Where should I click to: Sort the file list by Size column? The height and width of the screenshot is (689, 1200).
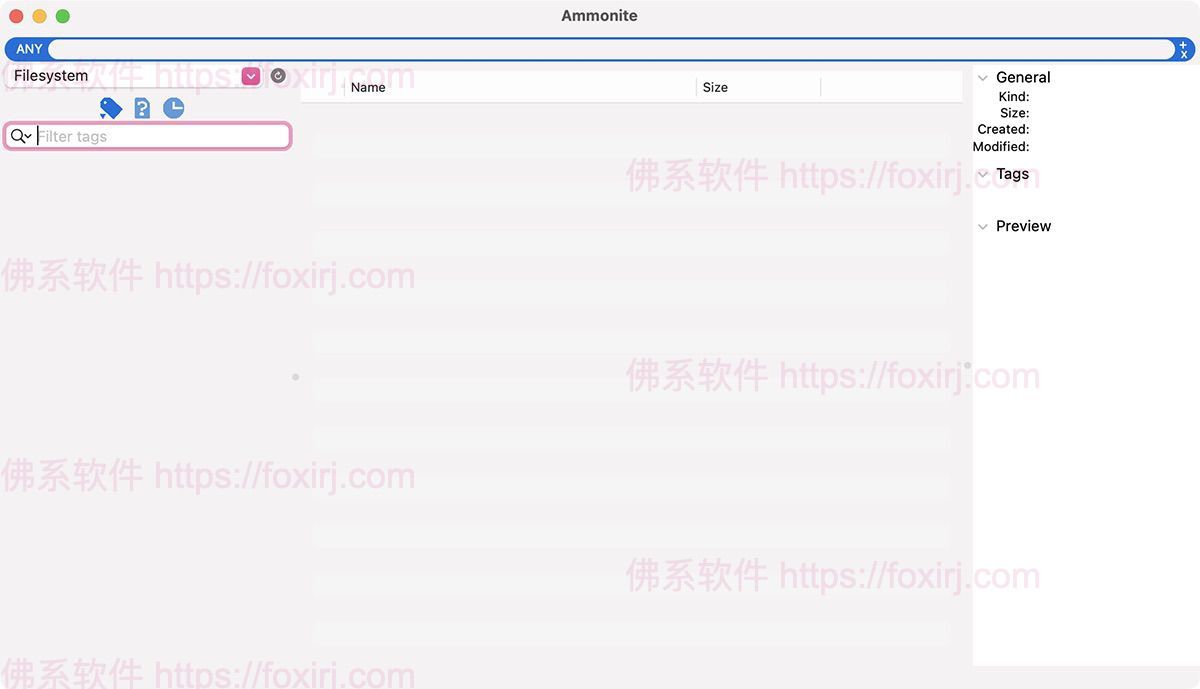757,88
